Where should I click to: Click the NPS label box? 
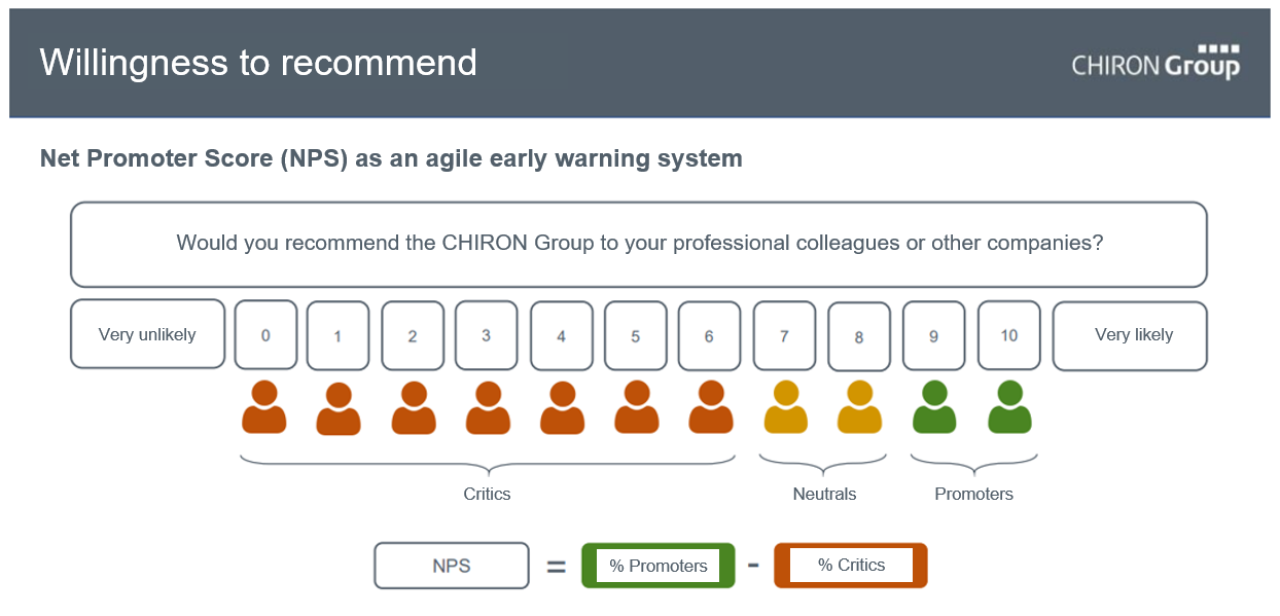point(452,565)
